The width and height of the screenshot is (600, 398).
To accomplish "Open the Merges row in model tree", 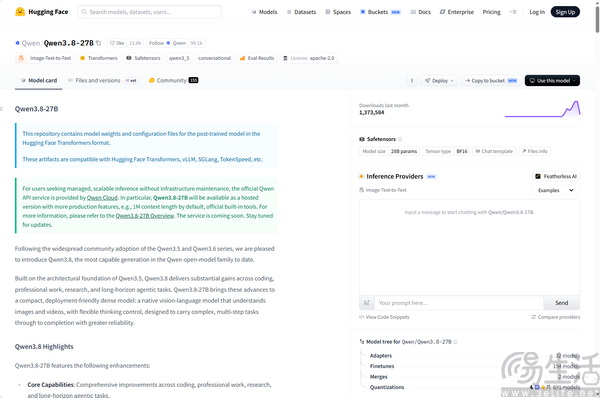I will point(474,377).
